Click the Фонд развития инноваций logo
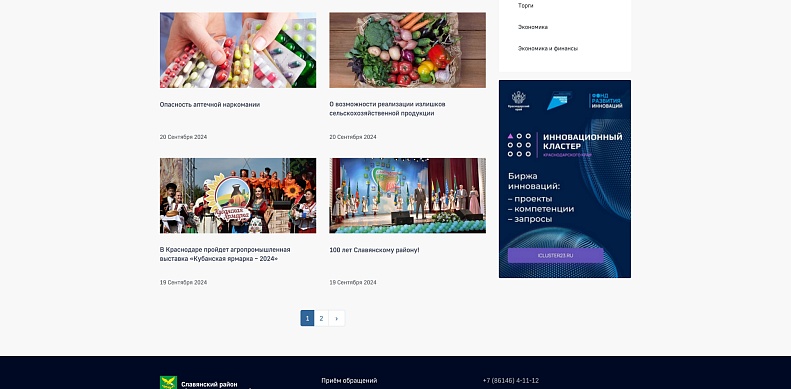791x389 pixels. (x=607, y=100)
